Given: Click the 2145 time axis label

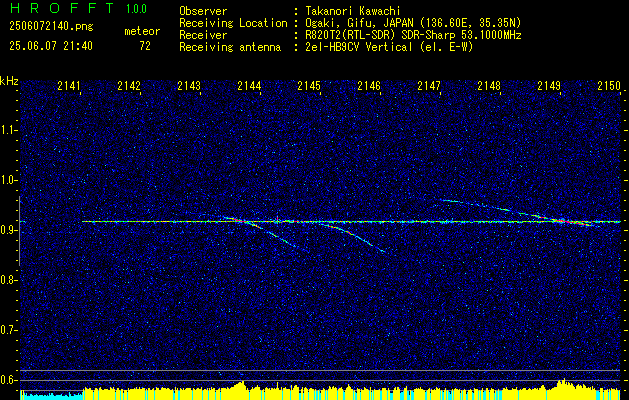Looking at the screenshot, I should point(309,86).
